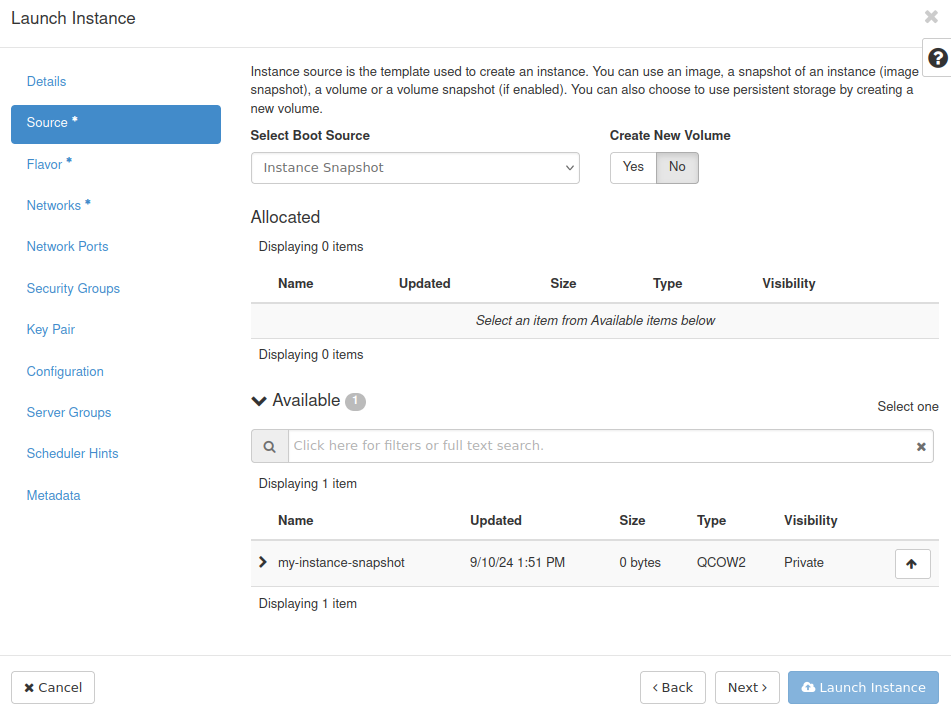Click the right chevron icon on the Next button
Screen dimensions: 951x711
[x=764, y=687]
